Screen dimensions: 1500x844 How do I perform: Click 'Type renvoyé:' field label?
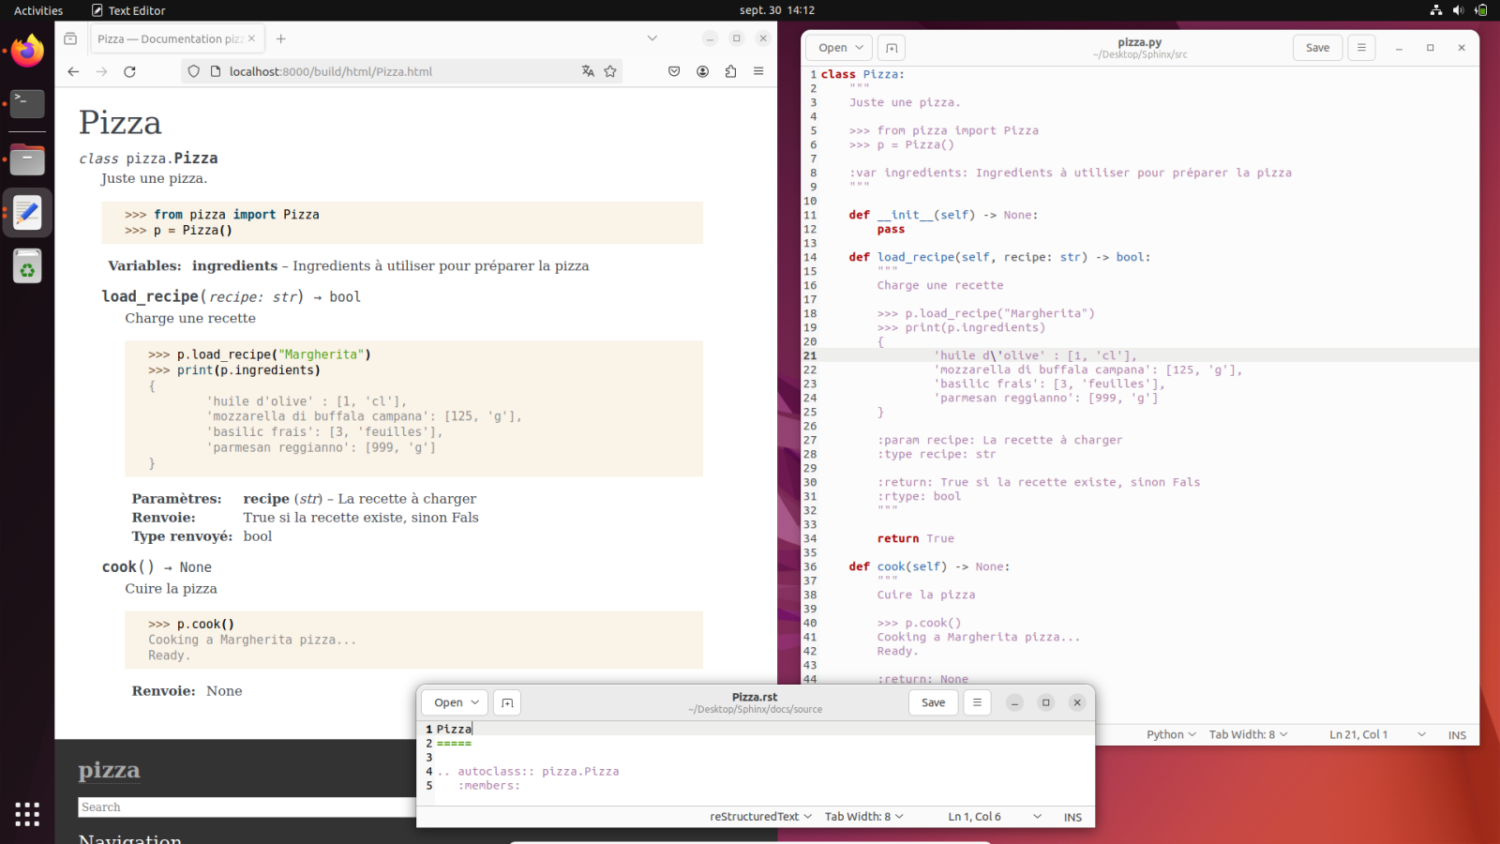(182, 536)
